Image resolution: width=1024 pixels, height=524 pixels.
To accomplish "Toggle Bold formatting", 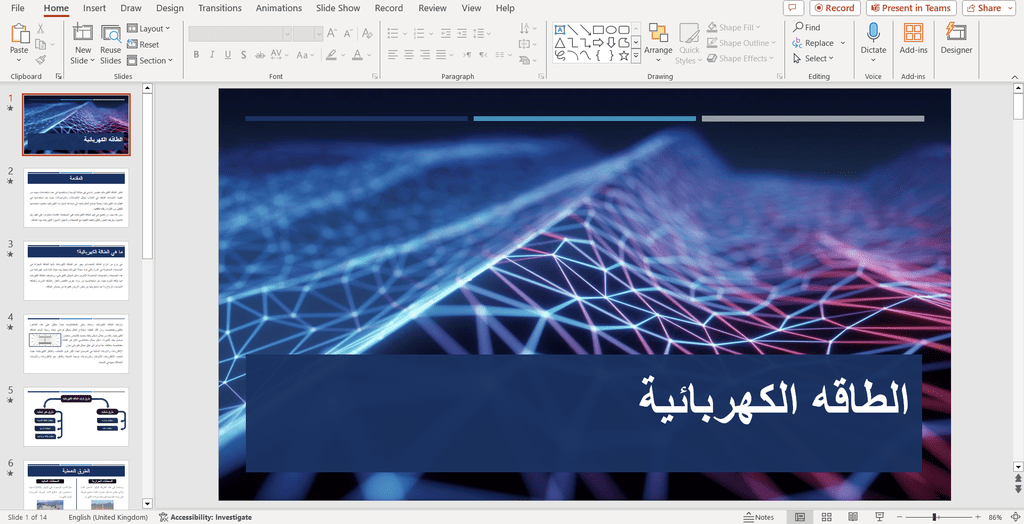I will pos(196,55).
